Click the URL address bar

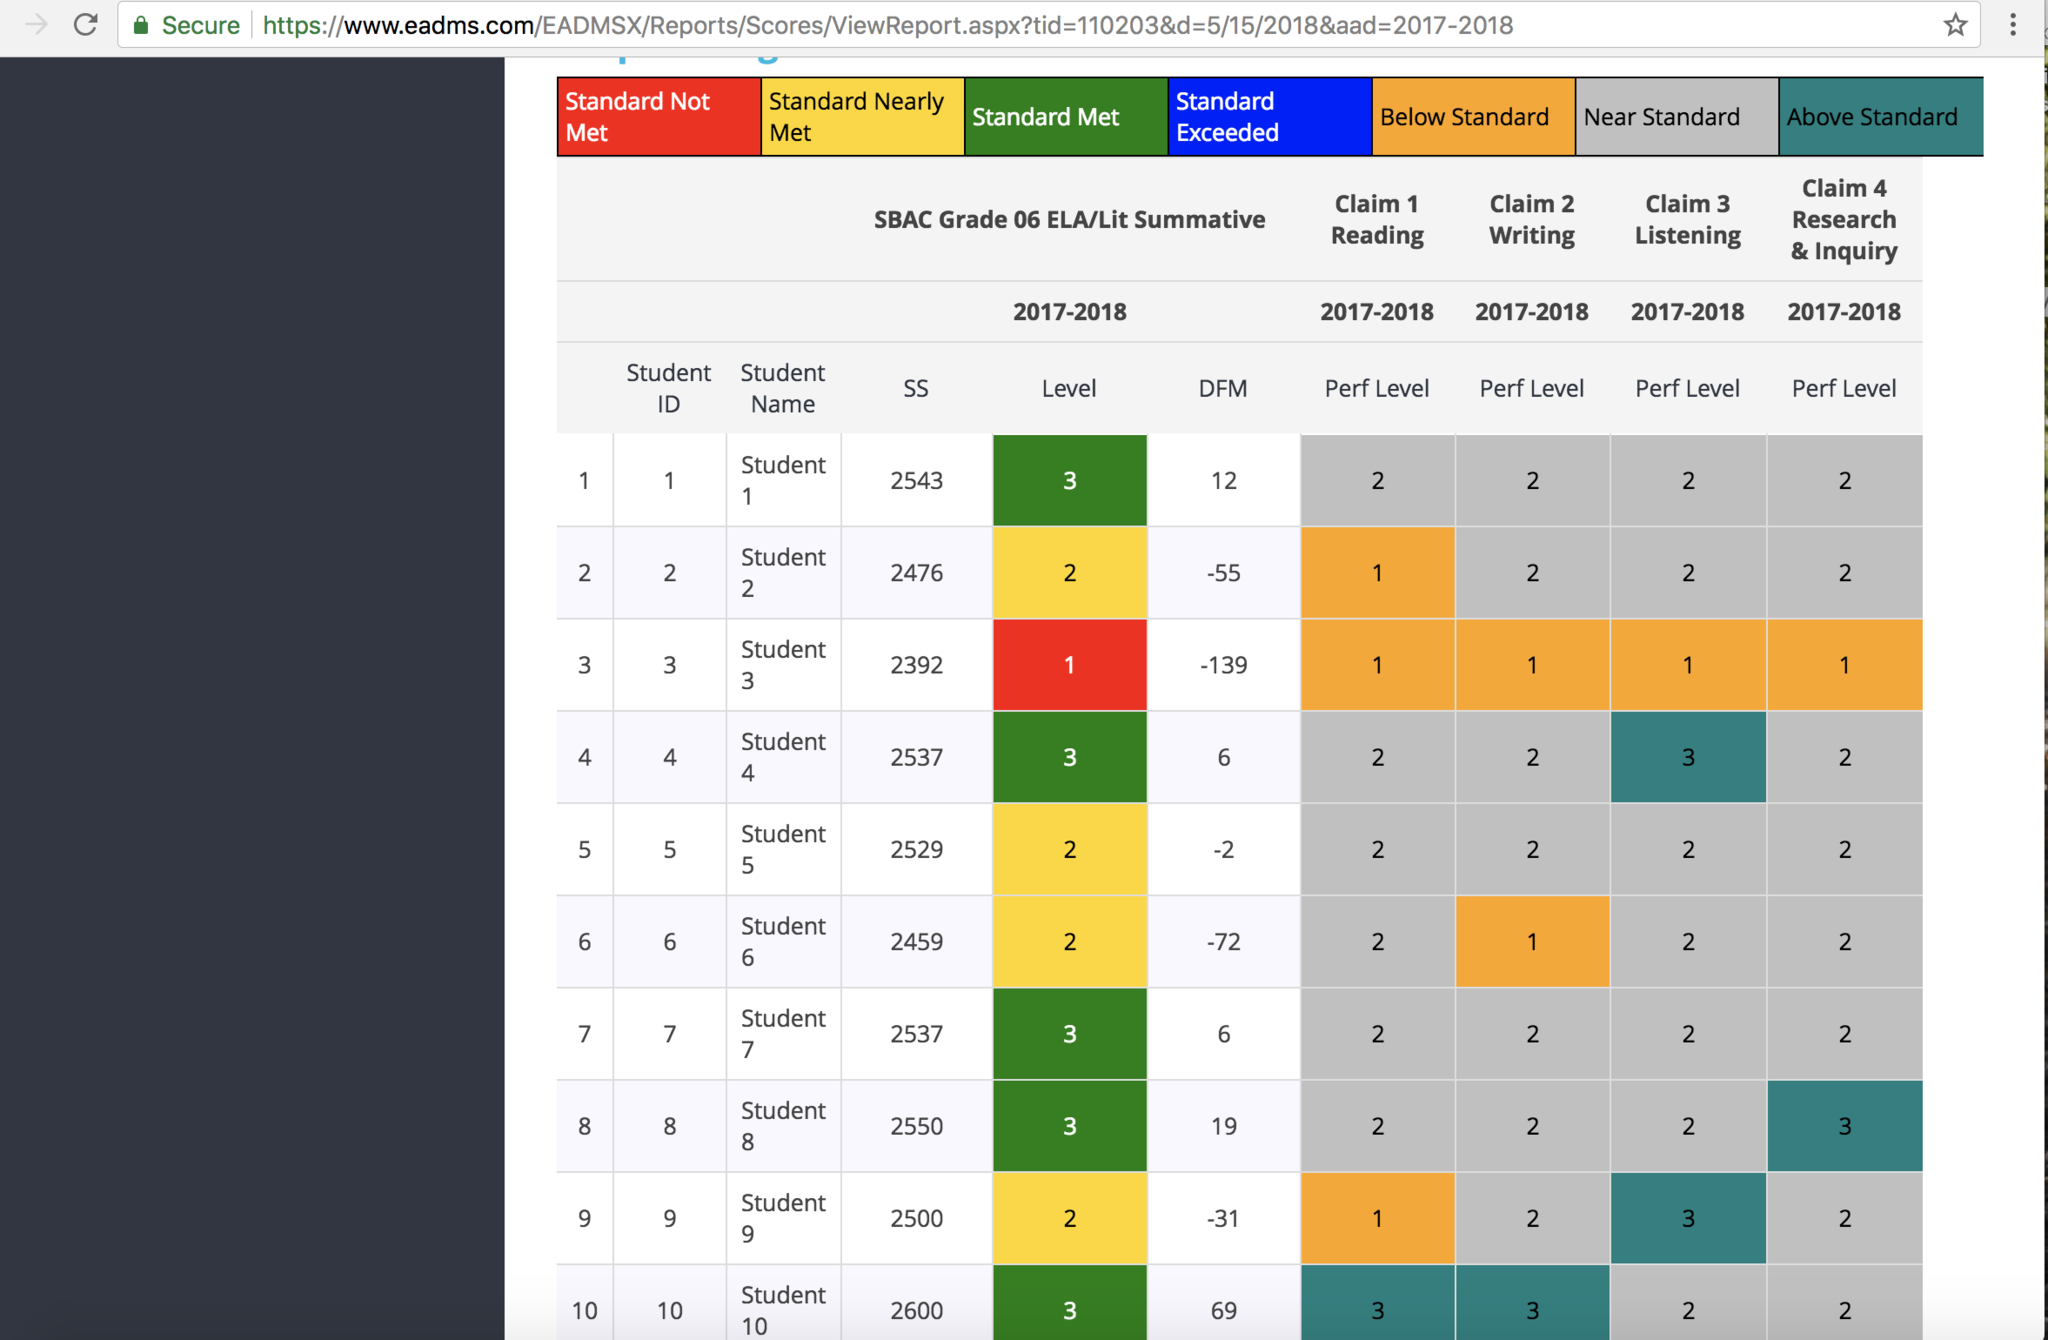click(900, 25)
